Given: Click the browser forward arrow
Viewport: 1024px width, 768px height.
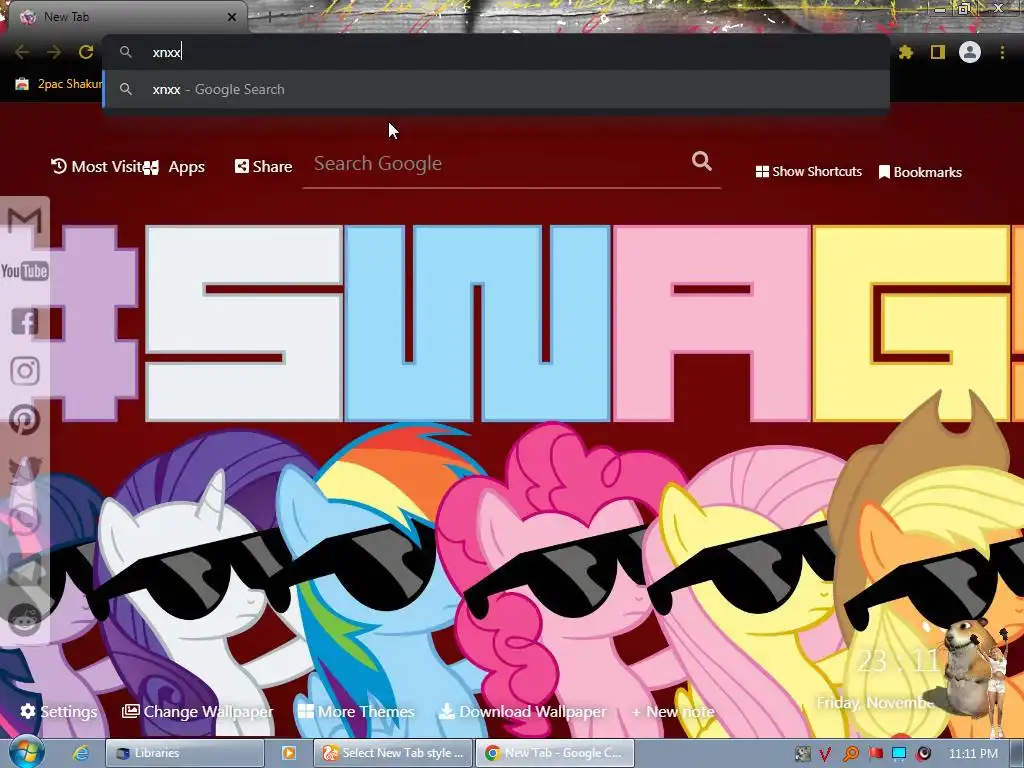Looking at the screenshot, I should click(x=54, y=52).
